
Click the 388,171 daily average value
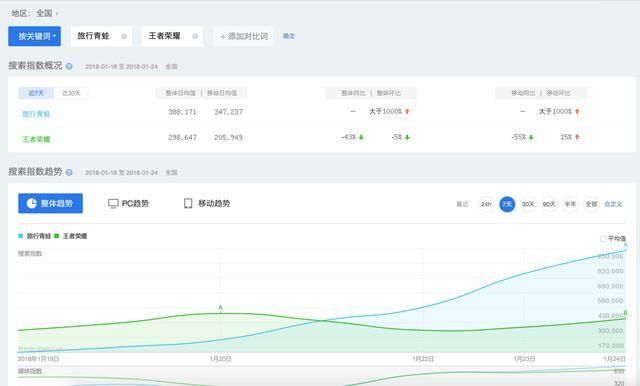pos(182,112)
